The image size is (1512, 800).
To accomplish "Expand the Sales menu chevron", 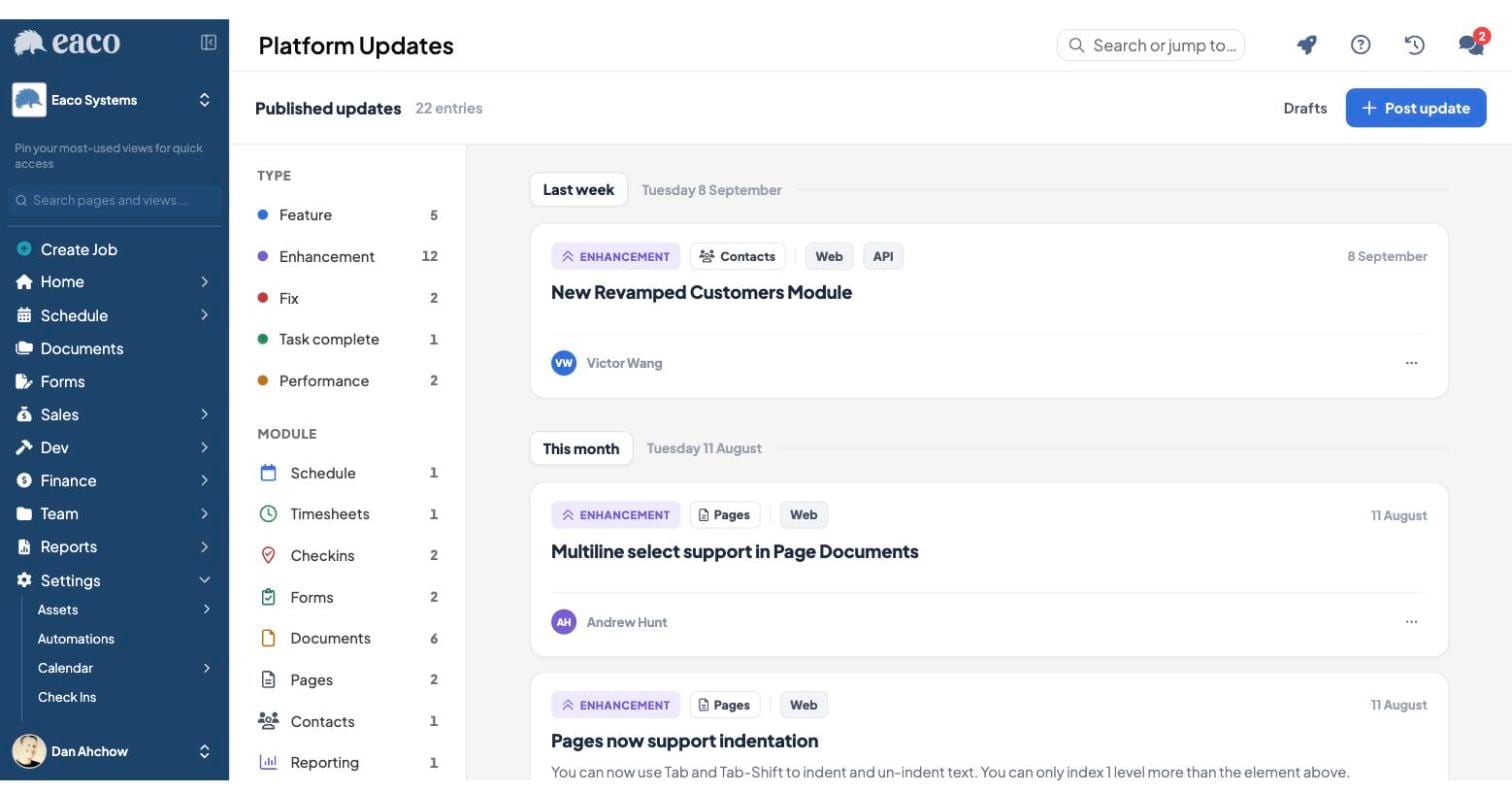I will tap(204, 414).
